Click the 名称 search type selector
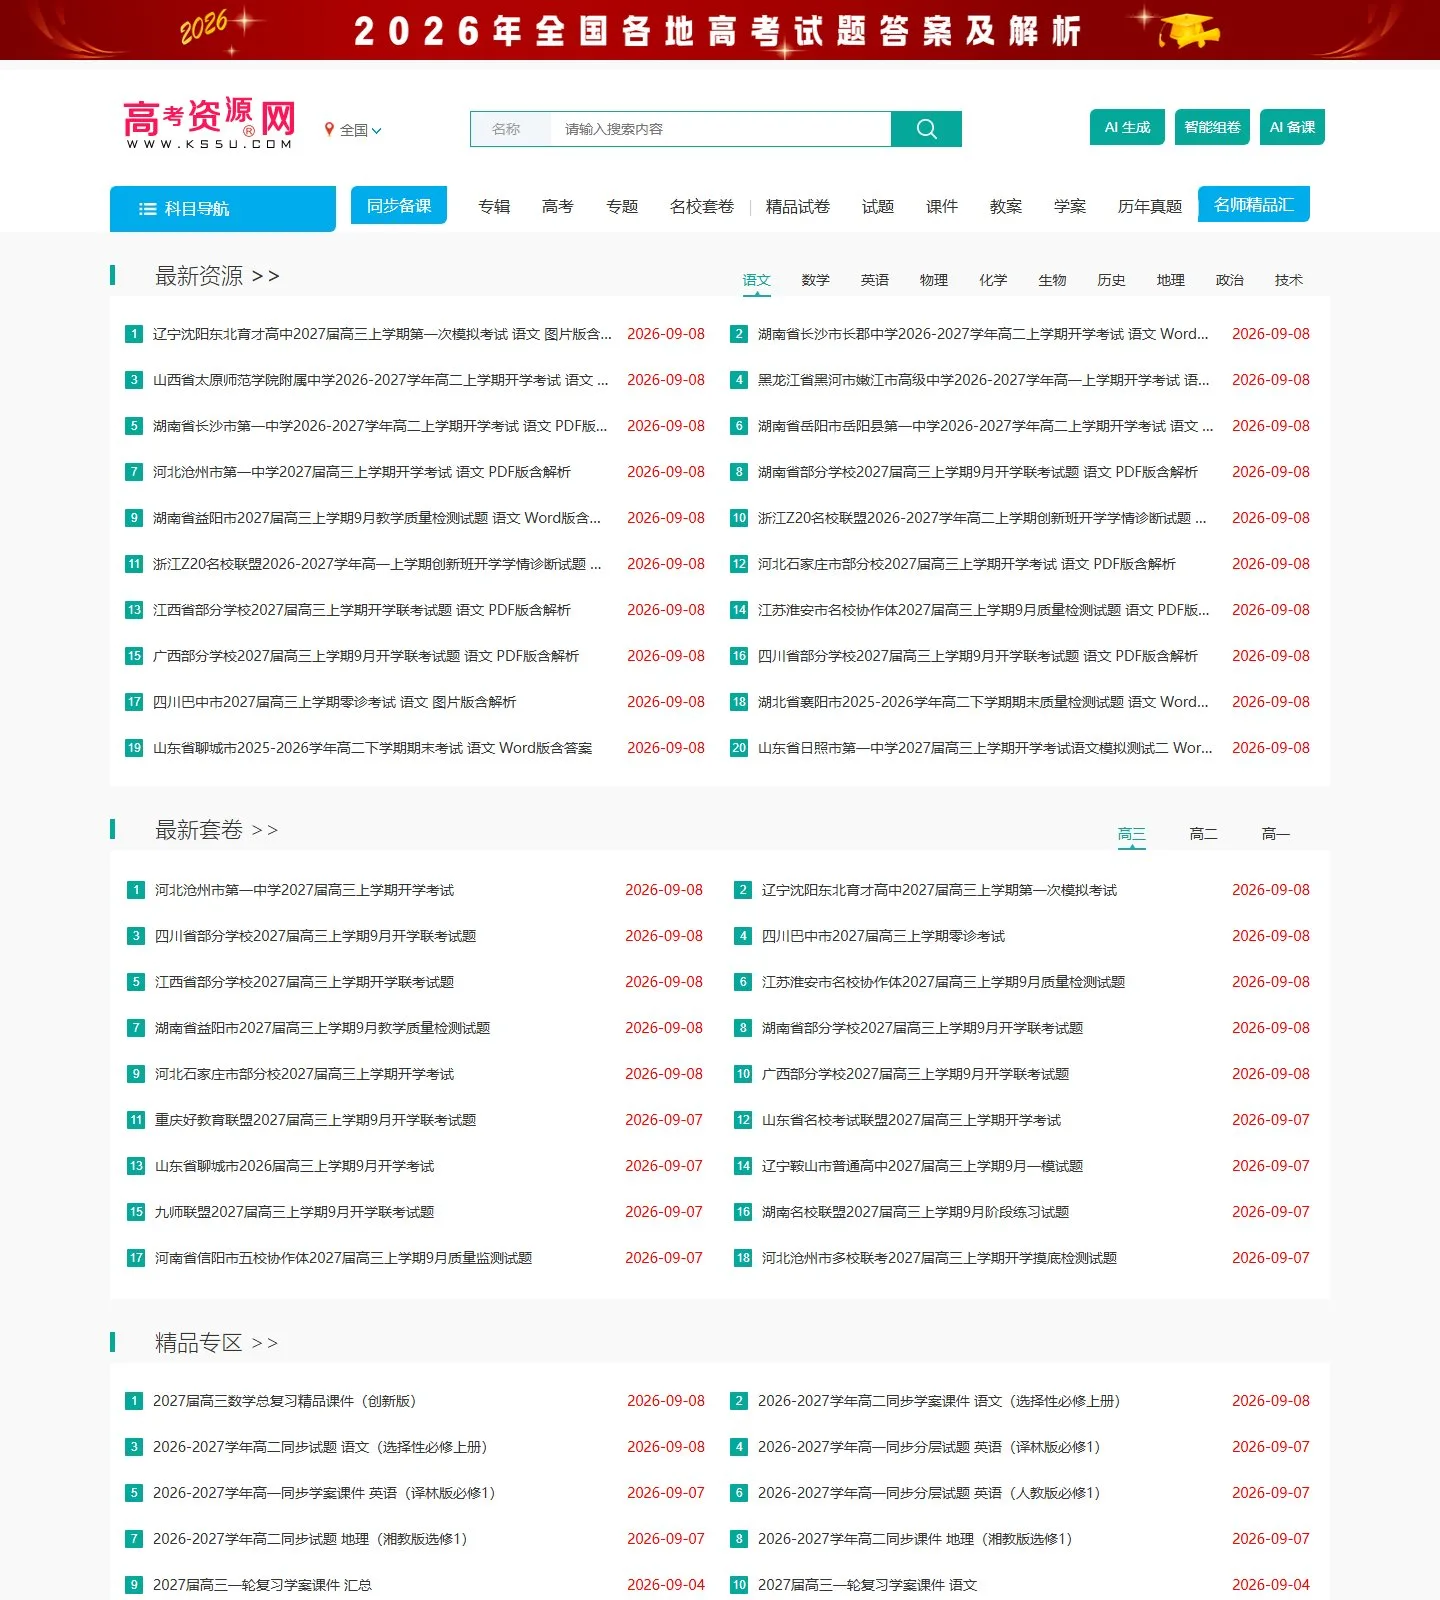Screen dimensions: 1440x1600 point(510,129)
